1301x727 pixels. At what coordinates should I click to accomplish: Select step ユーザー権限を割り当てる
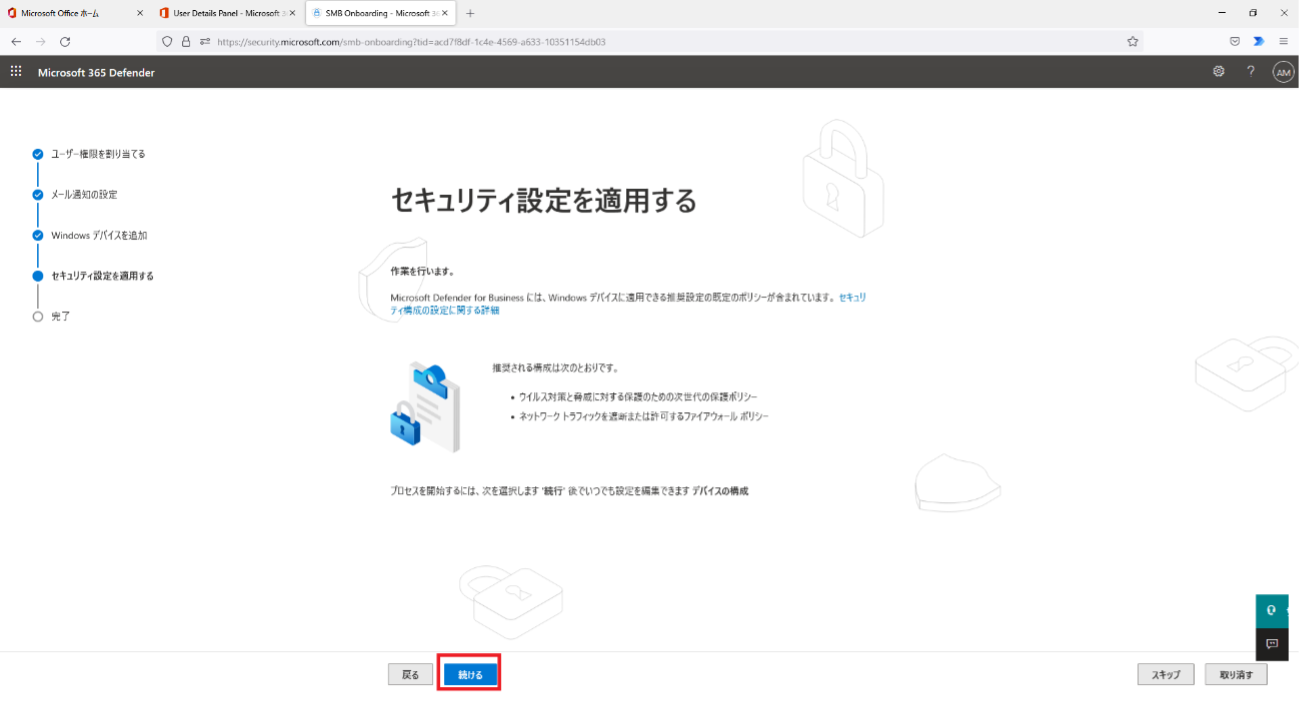point(98,154)
